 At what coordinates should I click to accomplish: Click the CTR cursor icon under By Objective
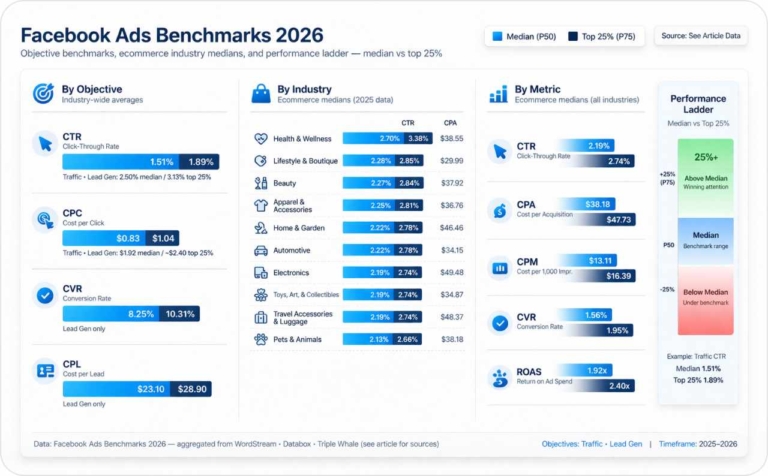pos(45,144)
